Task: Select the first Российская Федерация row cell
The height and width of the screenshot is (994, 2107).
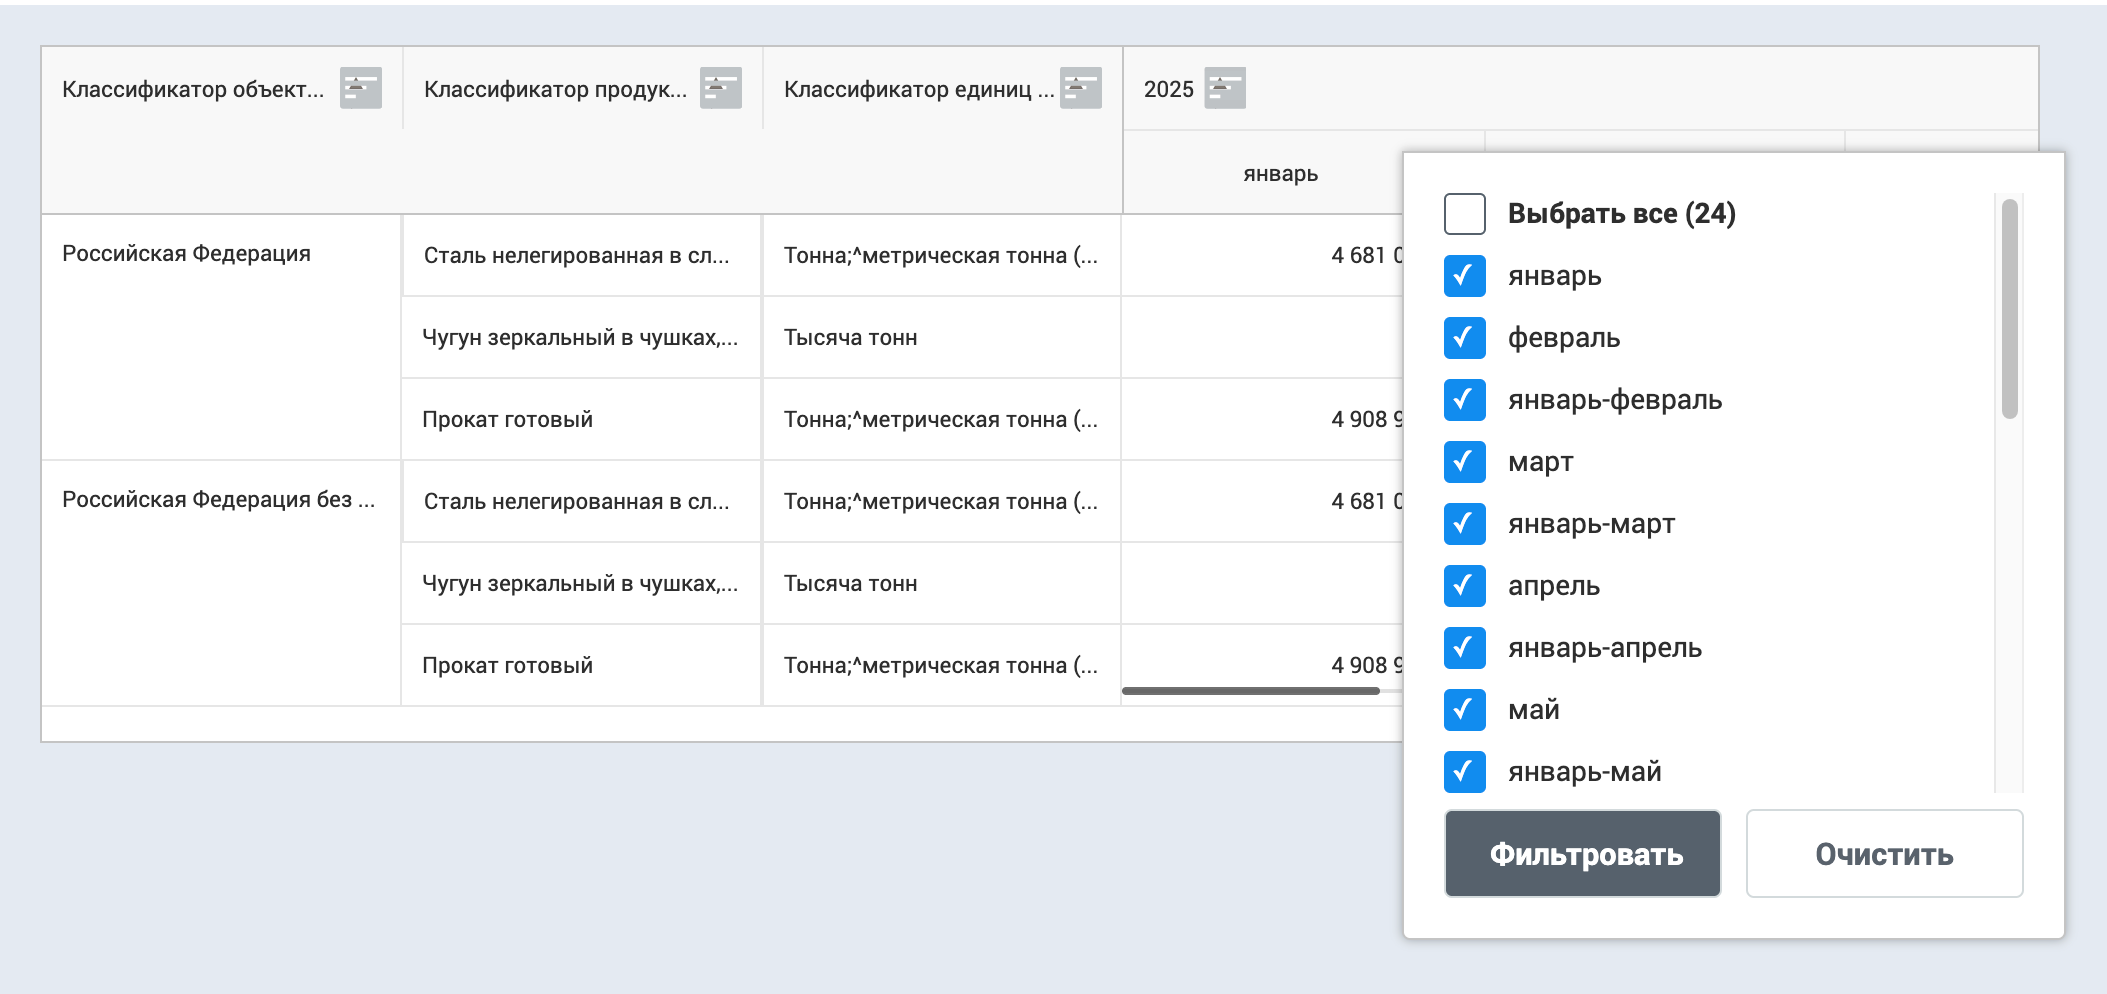Action: tap(186, 254)
